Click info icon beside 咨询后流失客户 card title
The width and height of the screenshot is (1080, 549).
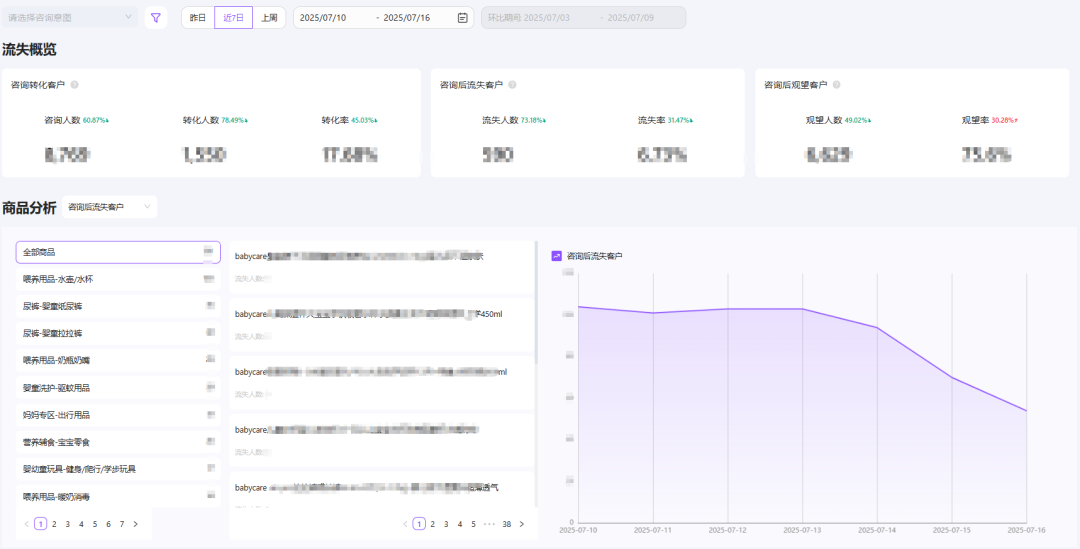[512, 85]
